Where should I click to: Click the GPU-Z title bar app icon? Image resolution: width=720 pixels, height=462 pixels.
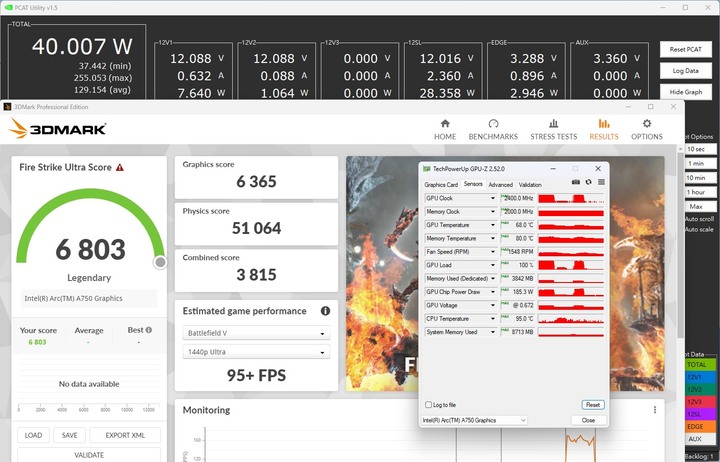click(427, 169)
